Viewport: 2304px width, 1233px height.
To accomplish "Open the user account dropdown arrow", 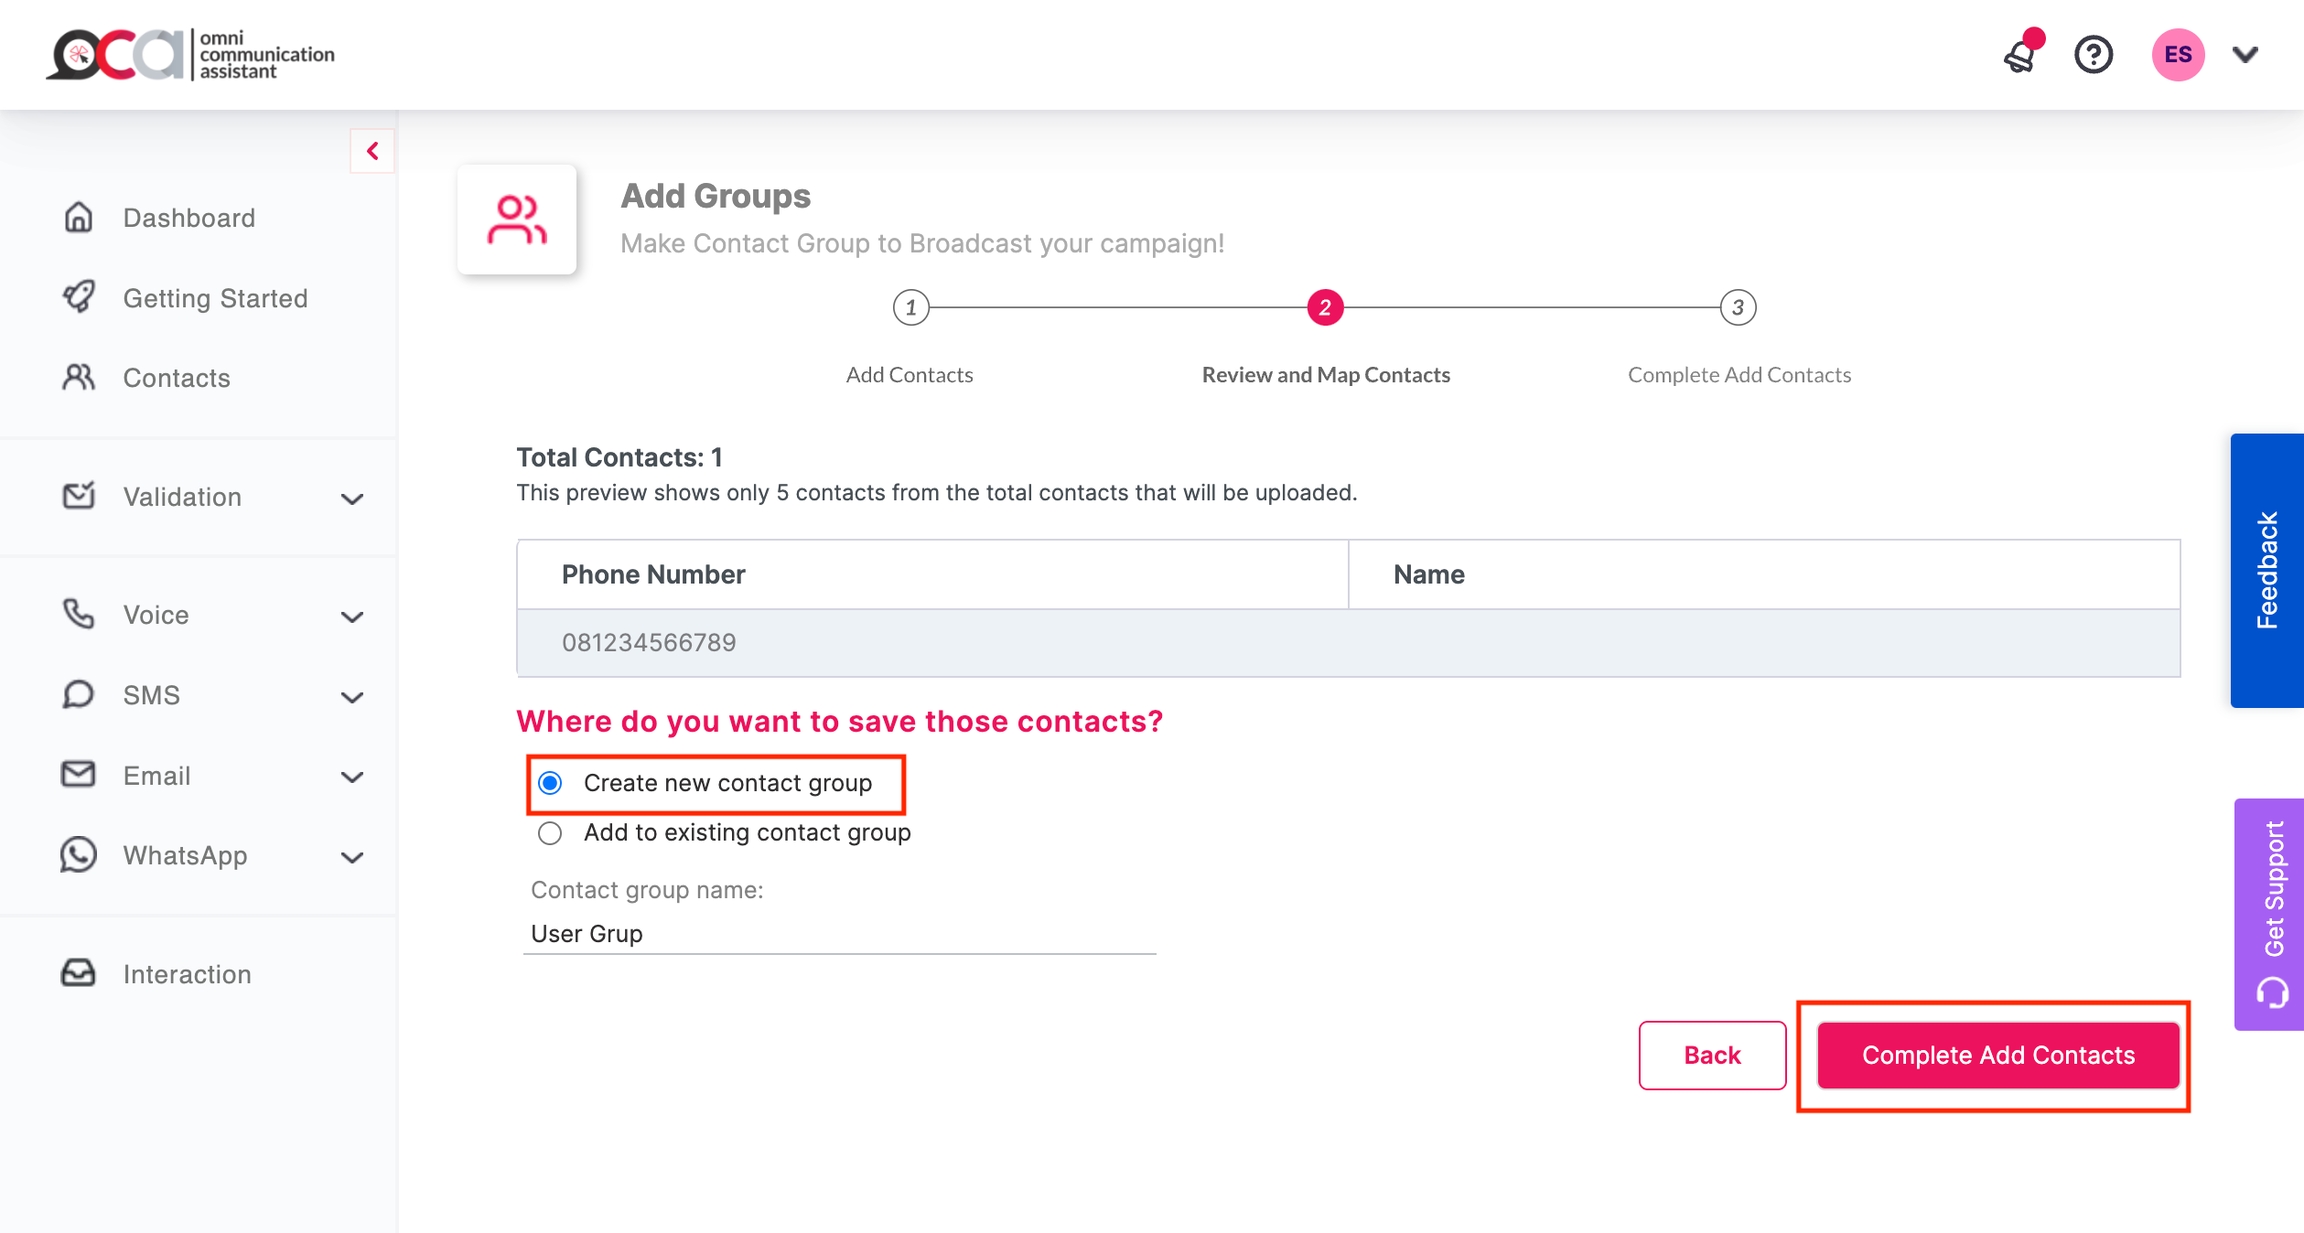I will [x=2246, y=54].
